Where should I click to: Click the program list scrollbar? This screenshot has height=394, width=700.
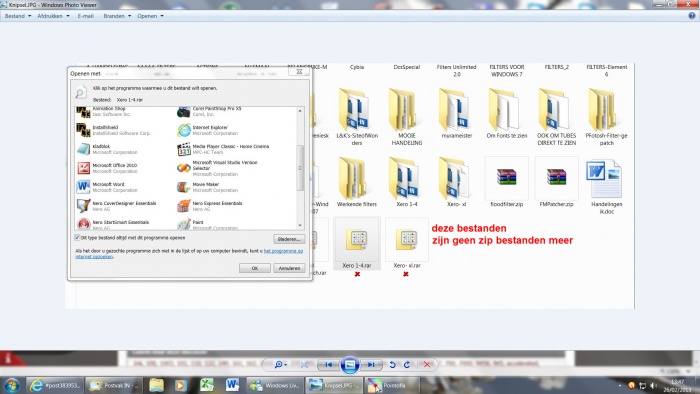pyautogui.click(x=300, y=168)
